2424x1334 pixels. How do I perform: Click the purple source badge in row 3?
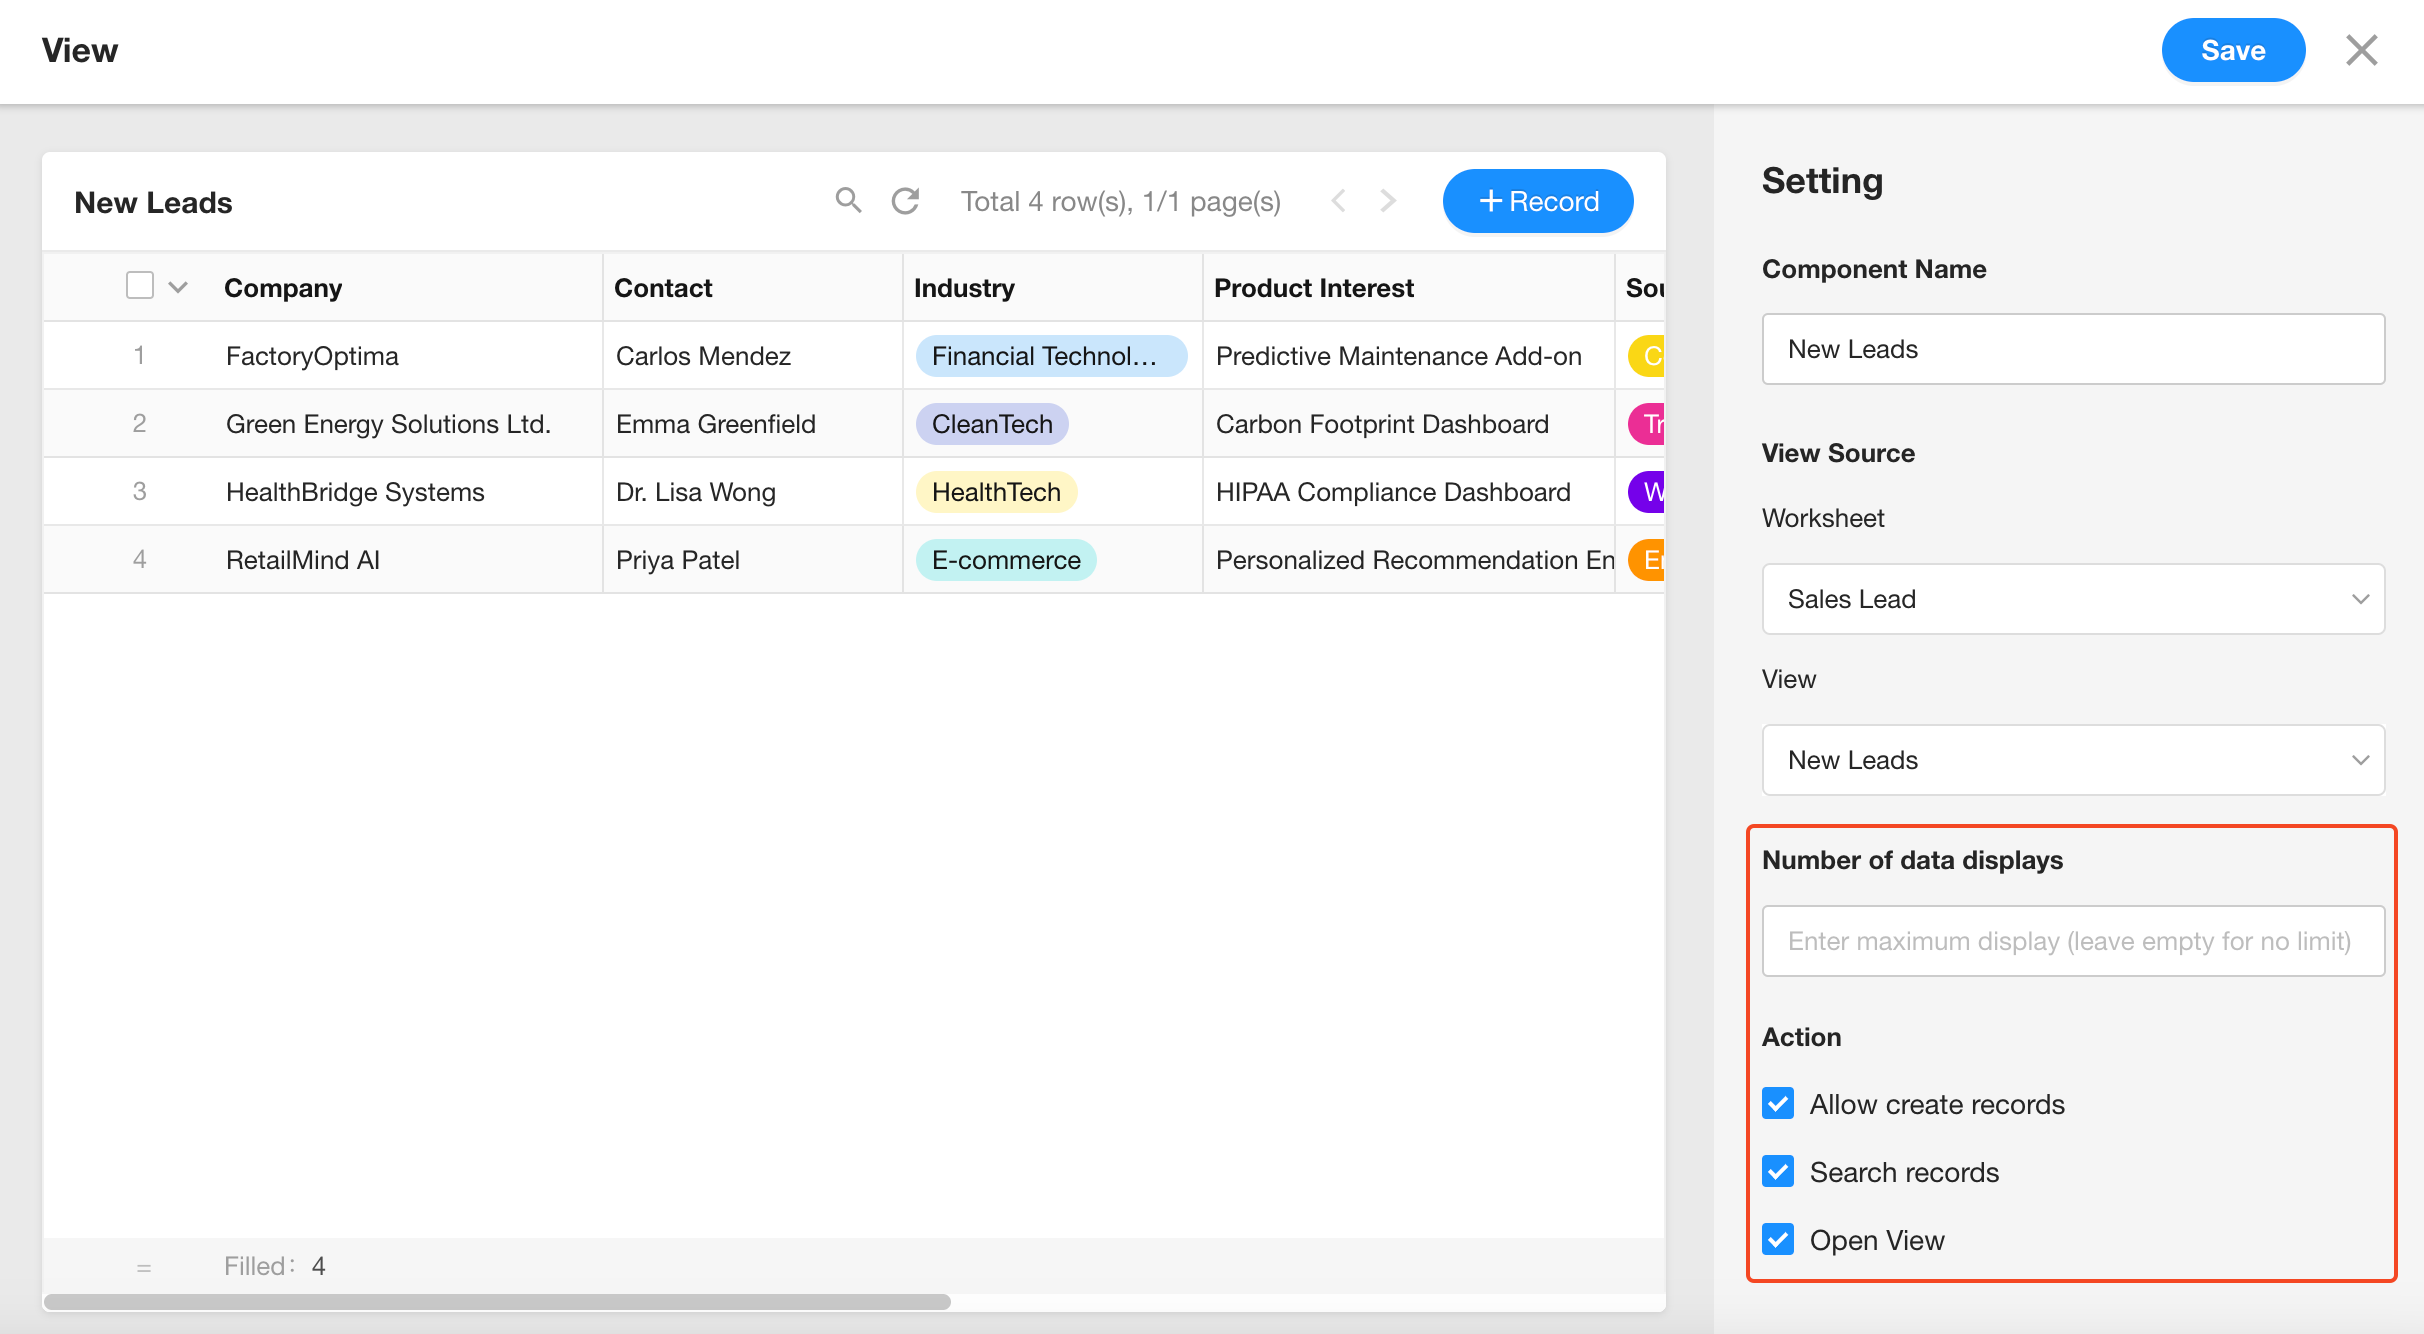pos(1648,492)
